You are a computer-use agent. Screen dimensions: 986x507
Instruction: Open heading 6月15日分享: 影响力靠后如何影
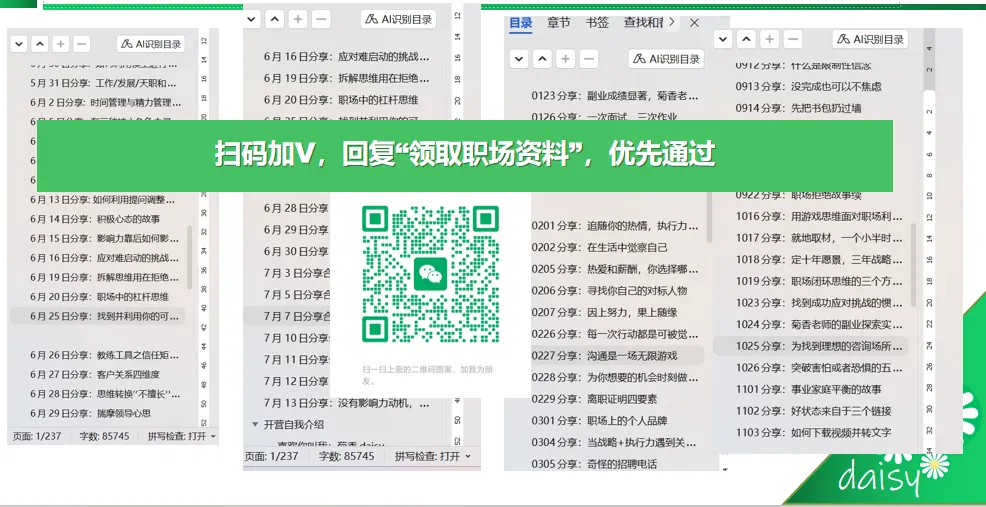coord(104,238)
